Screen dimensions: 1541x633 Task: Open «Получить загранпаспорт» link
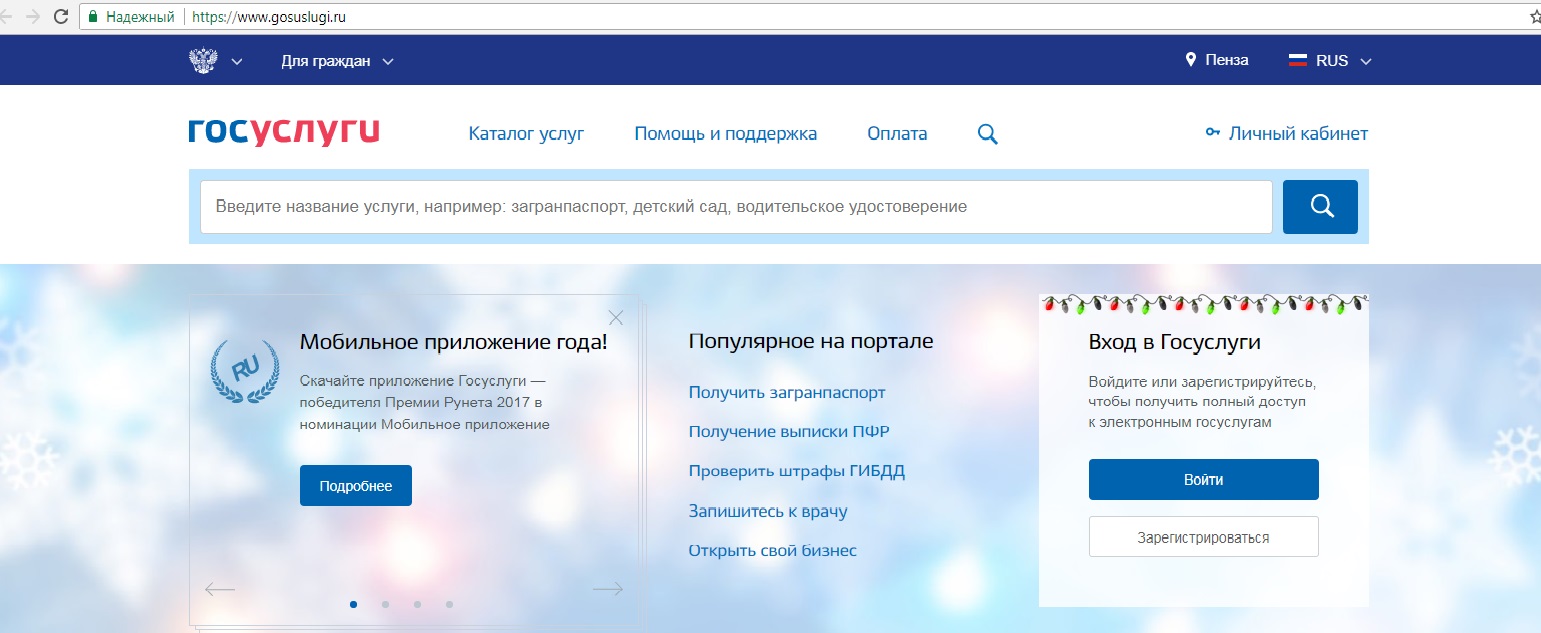[x=787, y=392]
